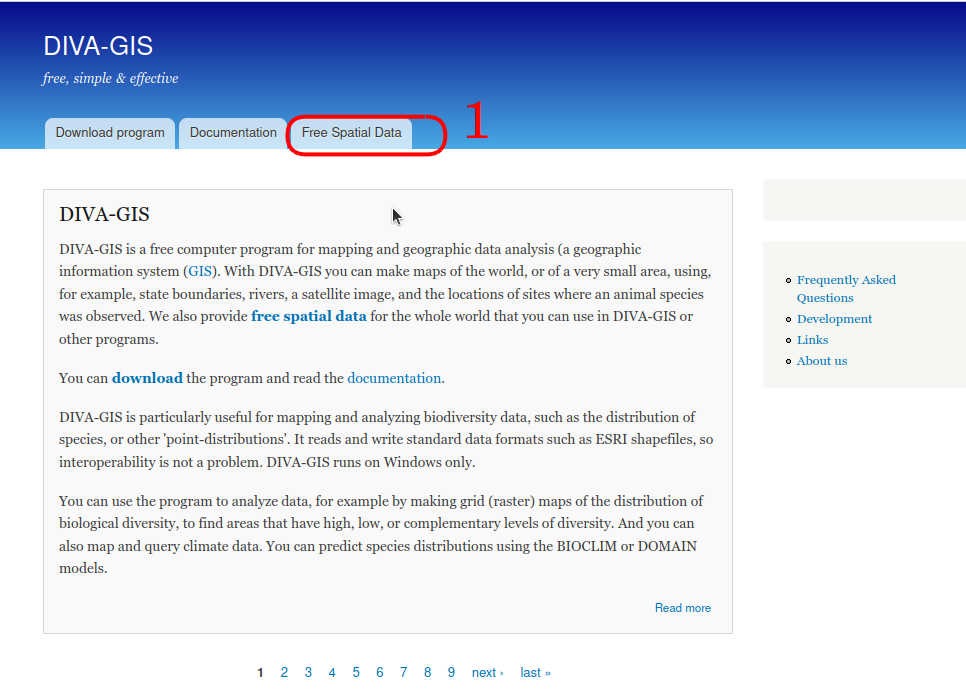966x697 pixels.
Task: Click the bold 'download' link
Action: pos(147,378)
